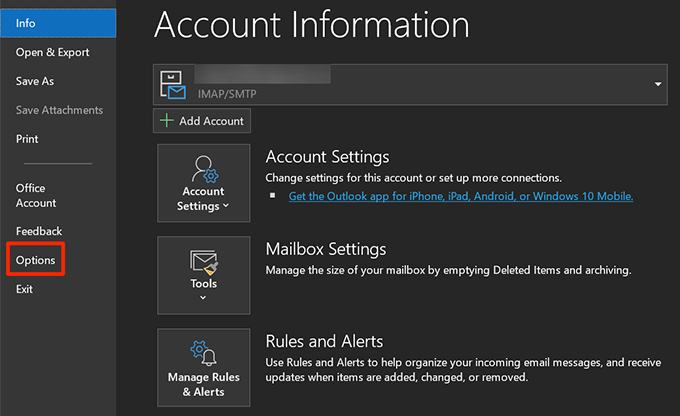
Task: Expand the Tools dropdown chevron
Action: click(x=204, y=297)
